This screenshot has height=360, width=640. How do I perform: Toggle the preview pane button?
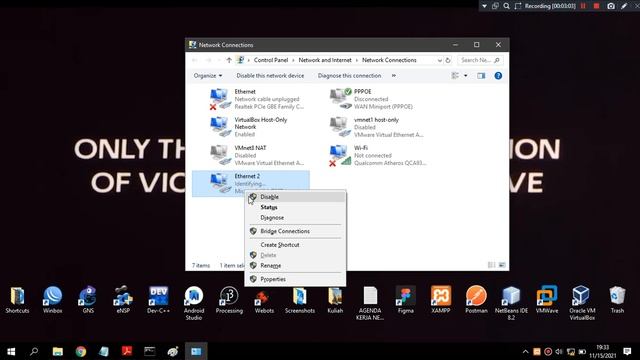tap(481, 76)
